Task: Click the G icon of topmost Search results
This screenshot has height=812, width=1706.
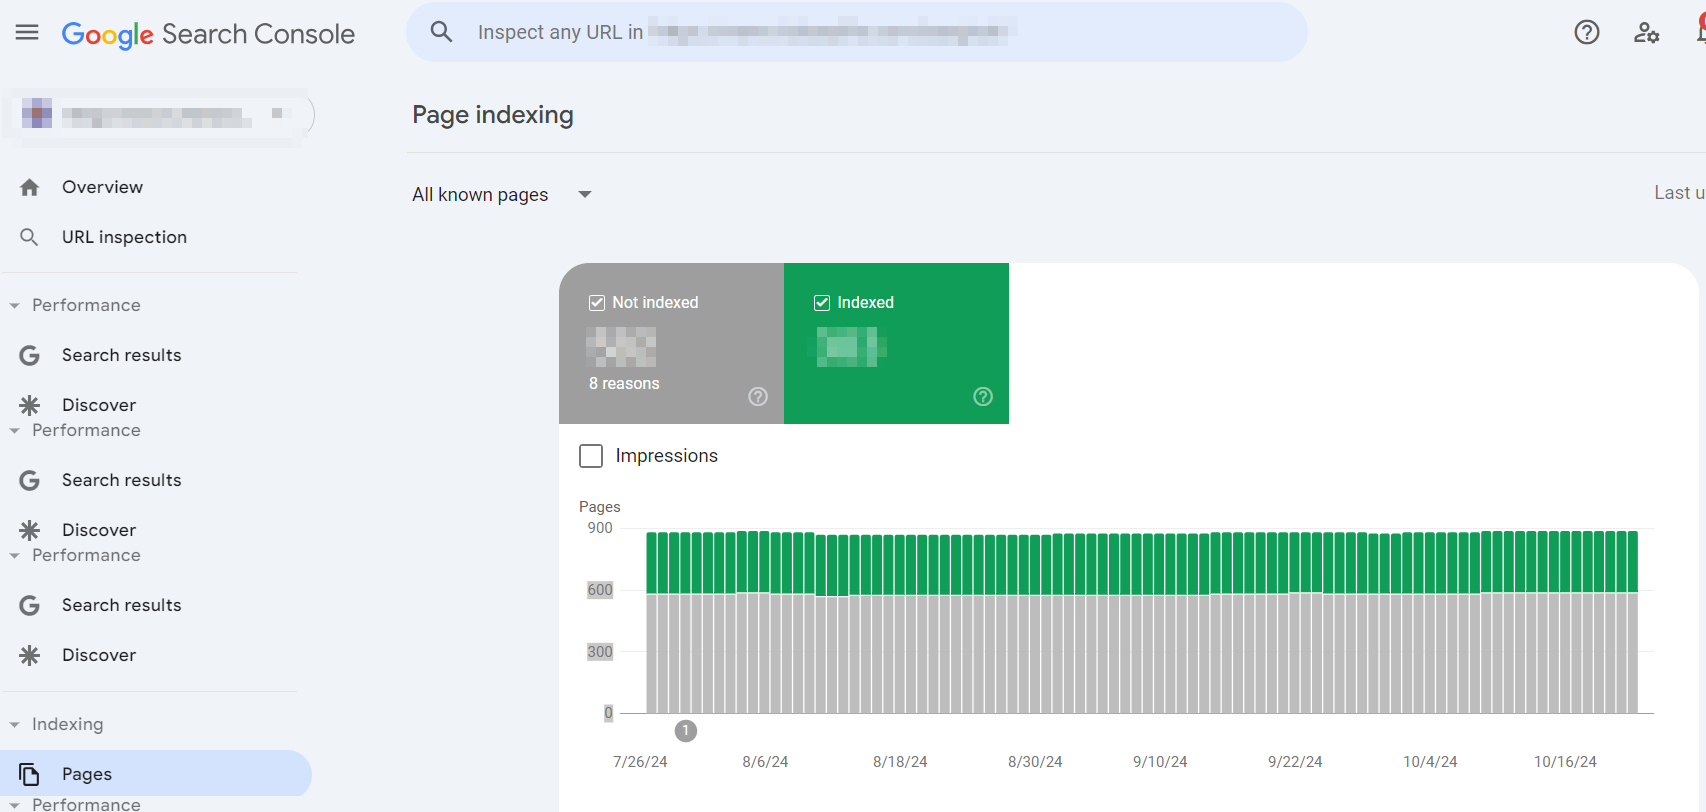Action: tap(30, 355)
